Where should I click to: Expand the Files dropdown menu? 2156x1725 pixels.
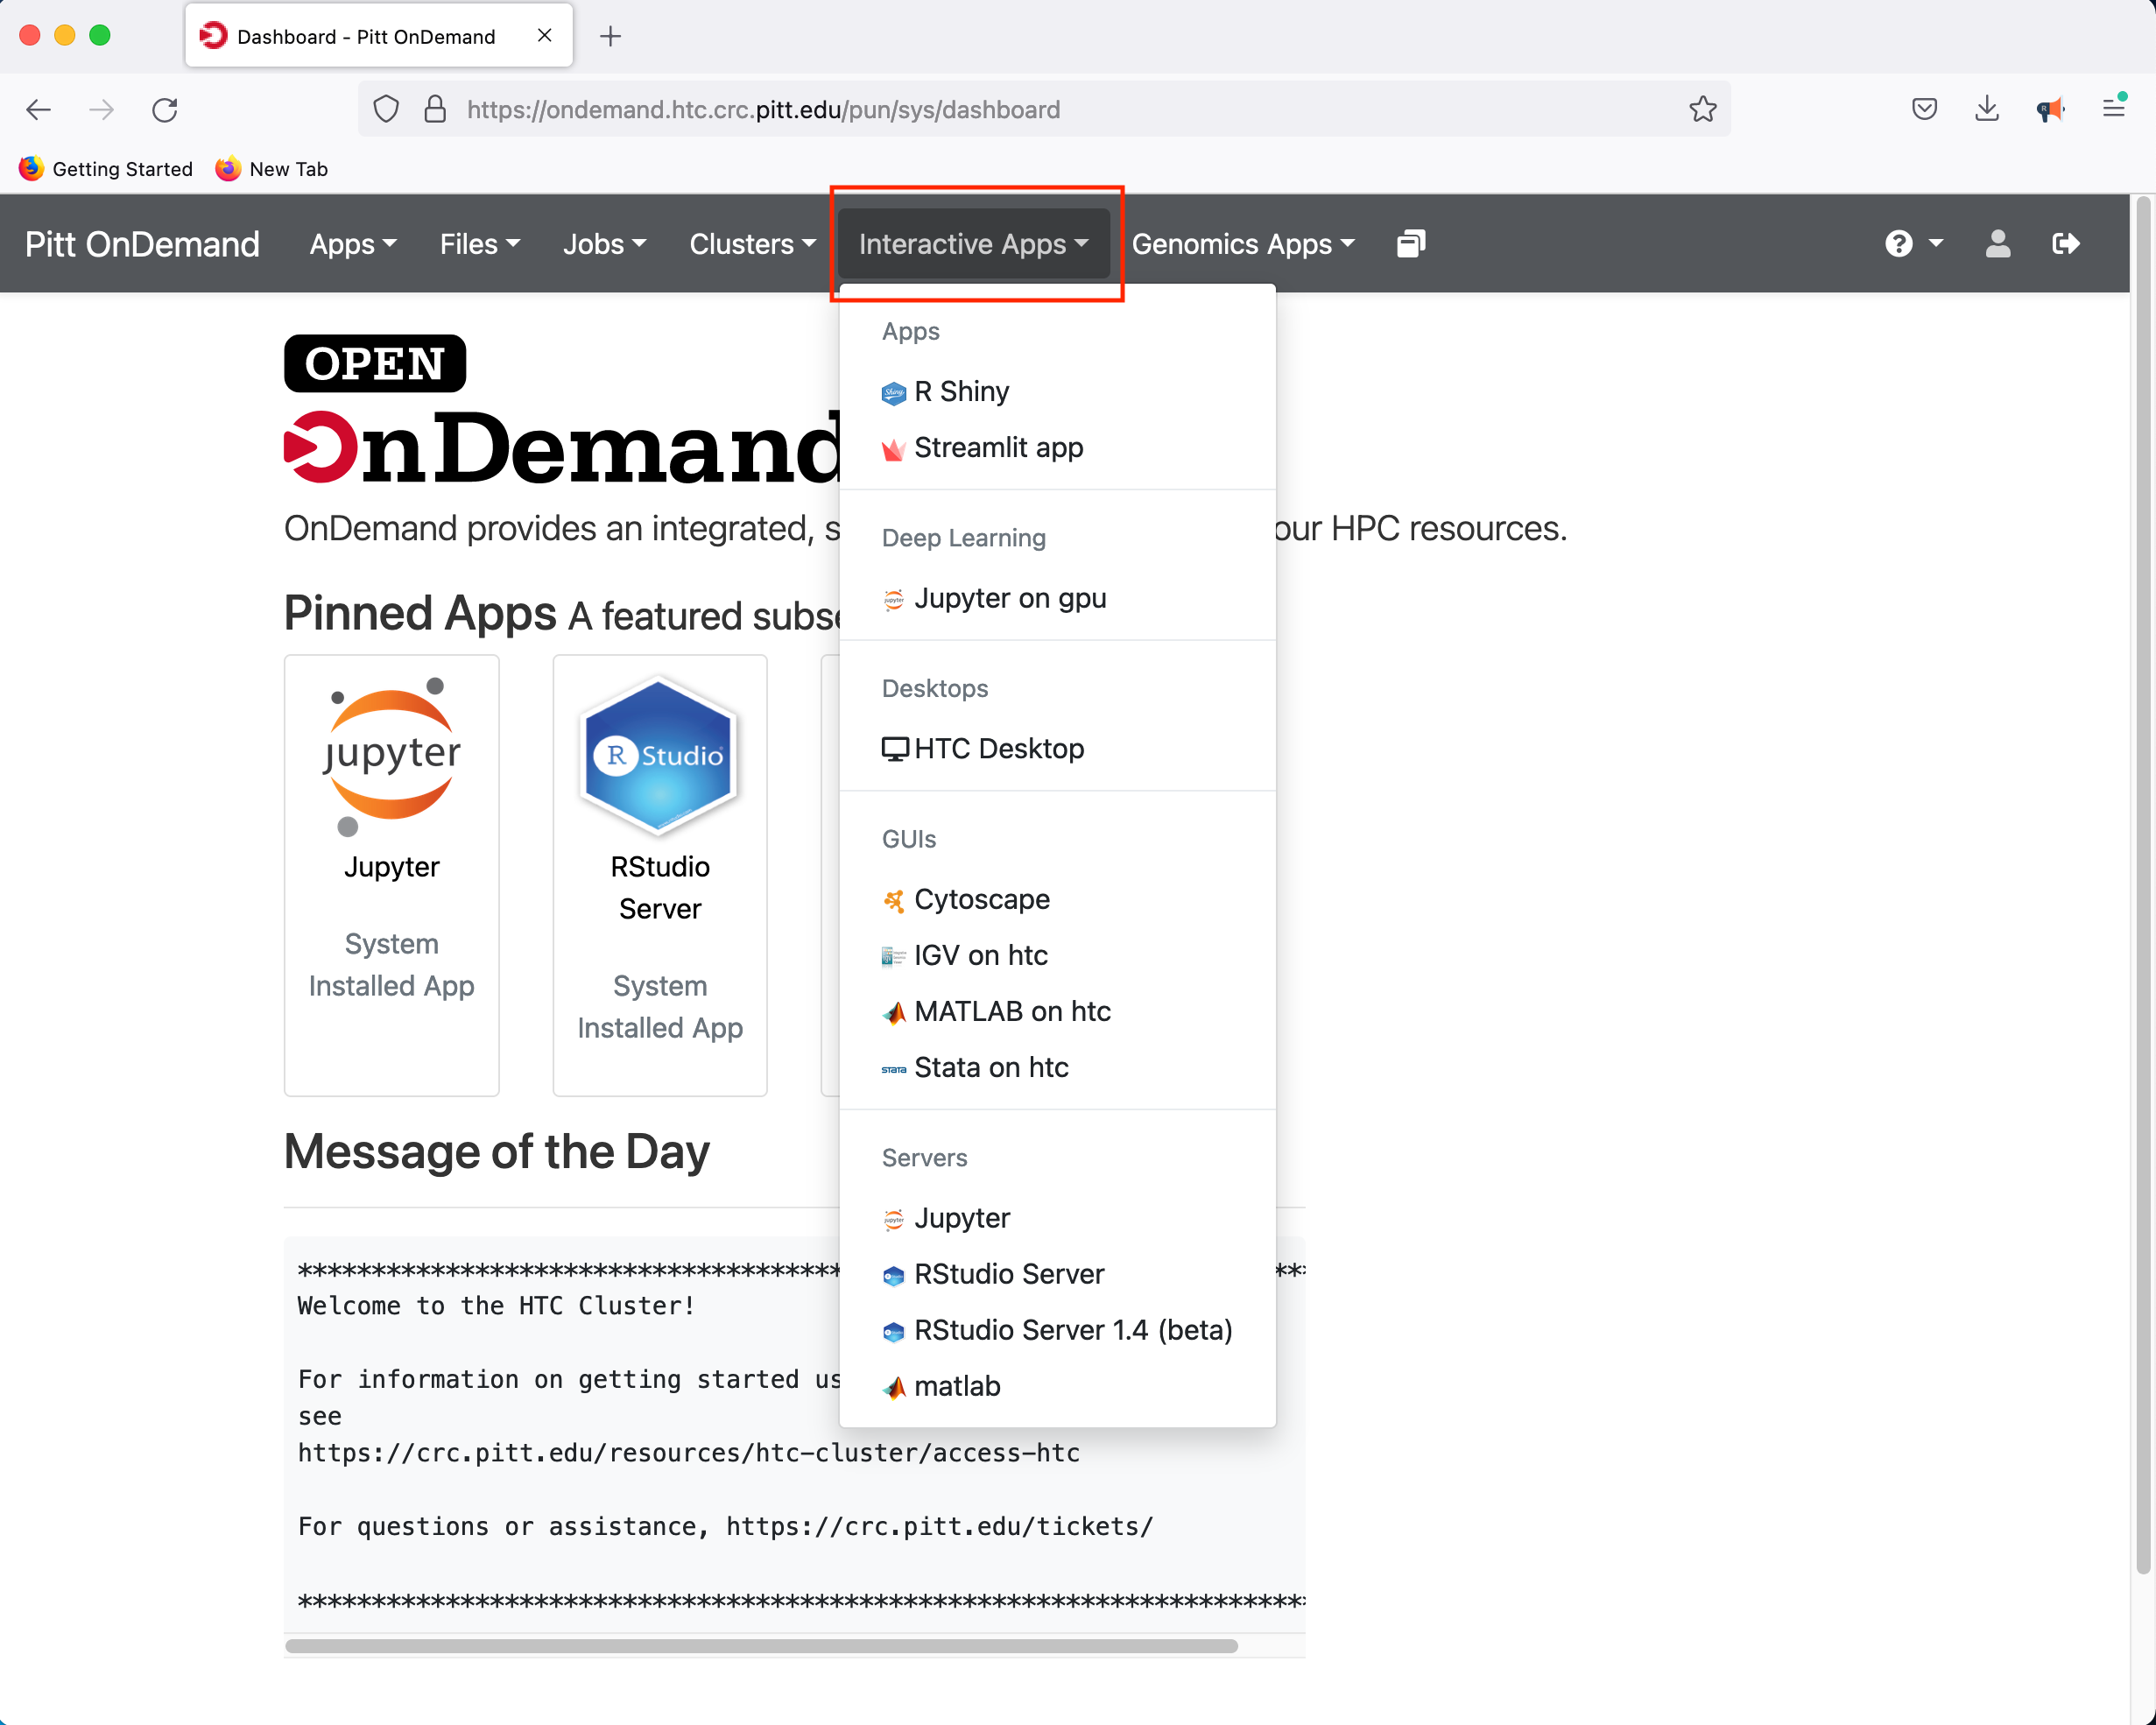pyautogui.click(x=479, y=243)
